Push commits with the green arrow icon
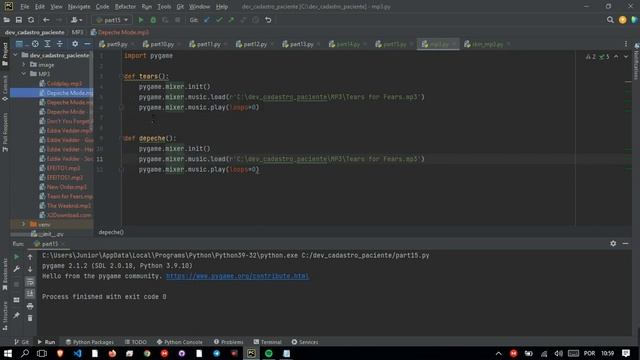This screenshot has width=640, height=360. coord(231,20)
